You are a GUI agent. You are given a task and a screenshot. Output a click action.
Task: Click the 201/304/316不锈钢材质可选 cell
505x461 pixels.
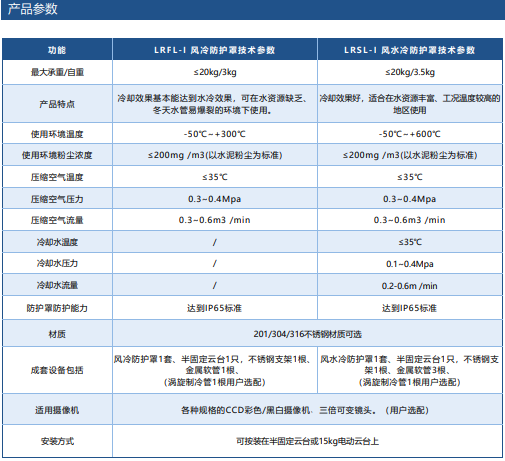(x=307, y=334)
